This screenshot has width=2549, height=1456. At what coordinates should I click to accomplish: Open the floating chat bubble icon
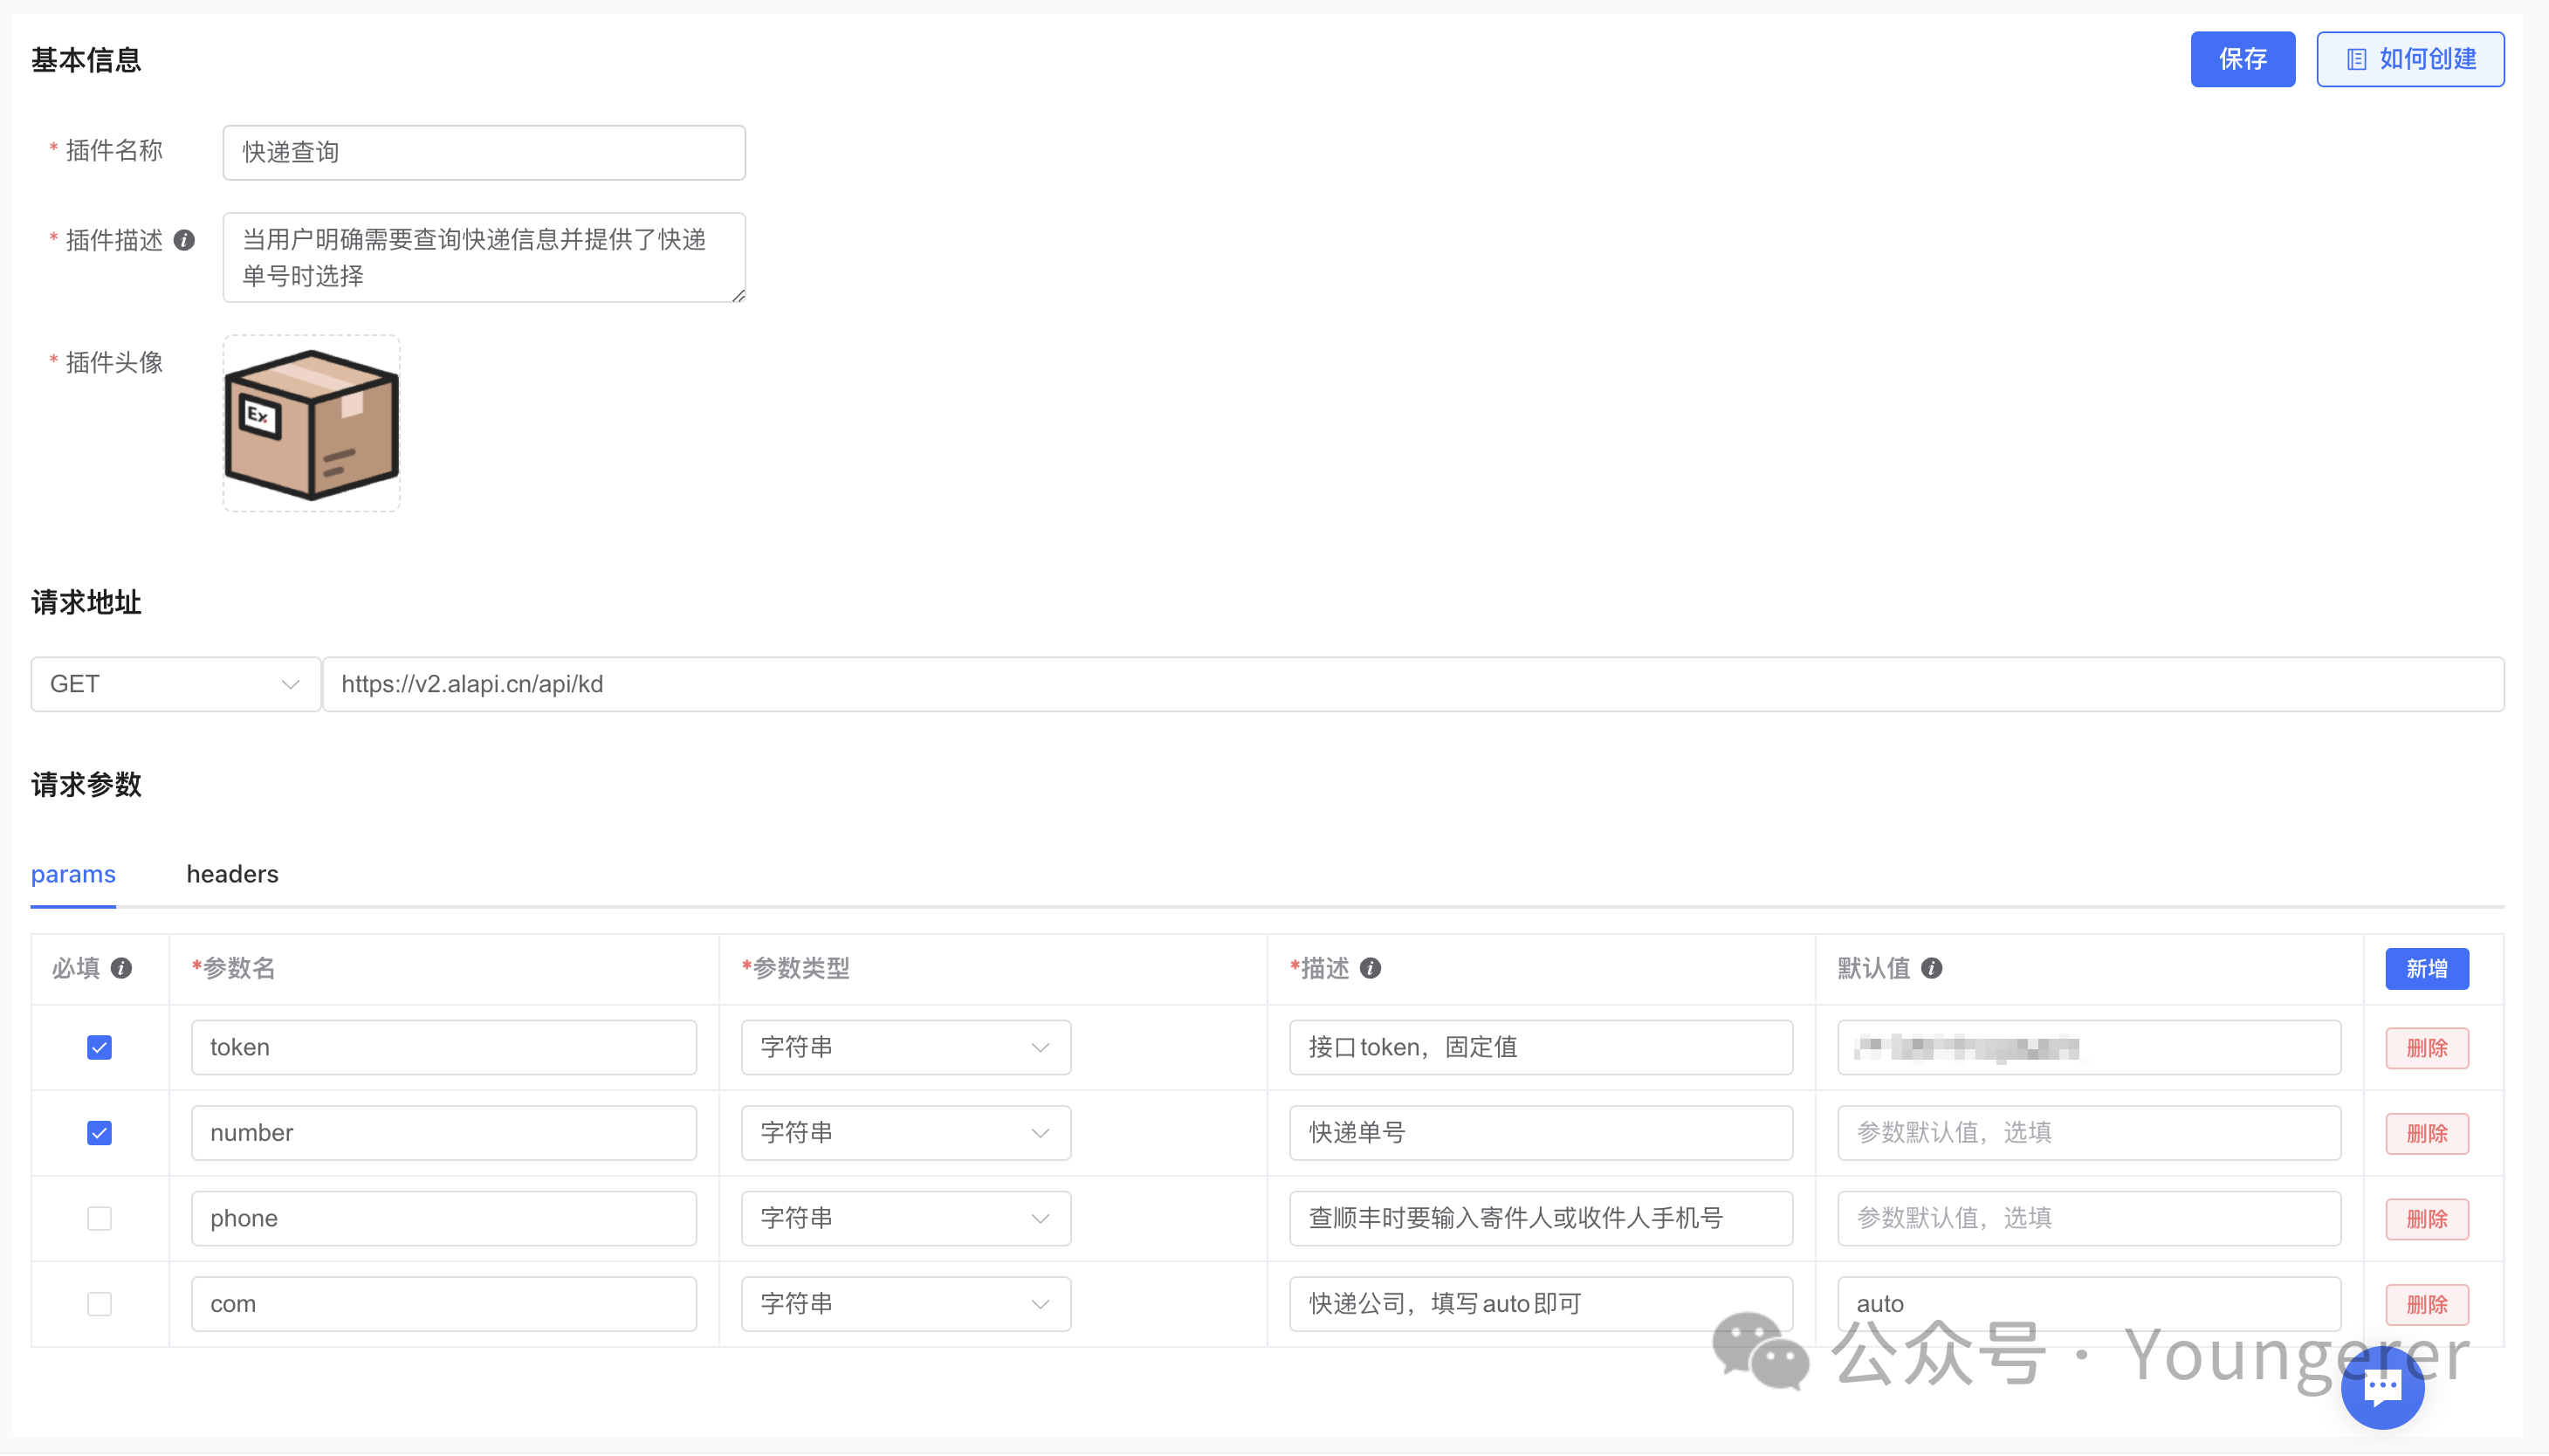point(2381,1388)
